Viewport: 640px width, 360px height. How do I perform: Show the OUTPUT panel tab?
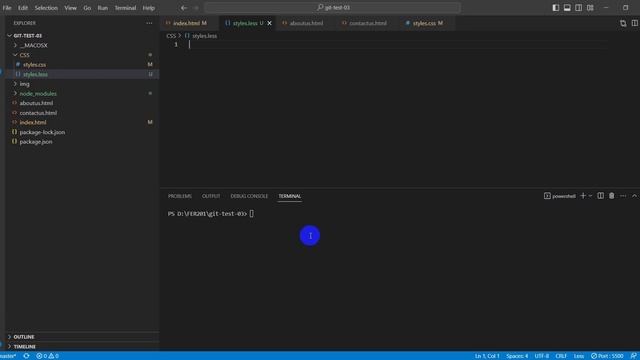[211, 196]
